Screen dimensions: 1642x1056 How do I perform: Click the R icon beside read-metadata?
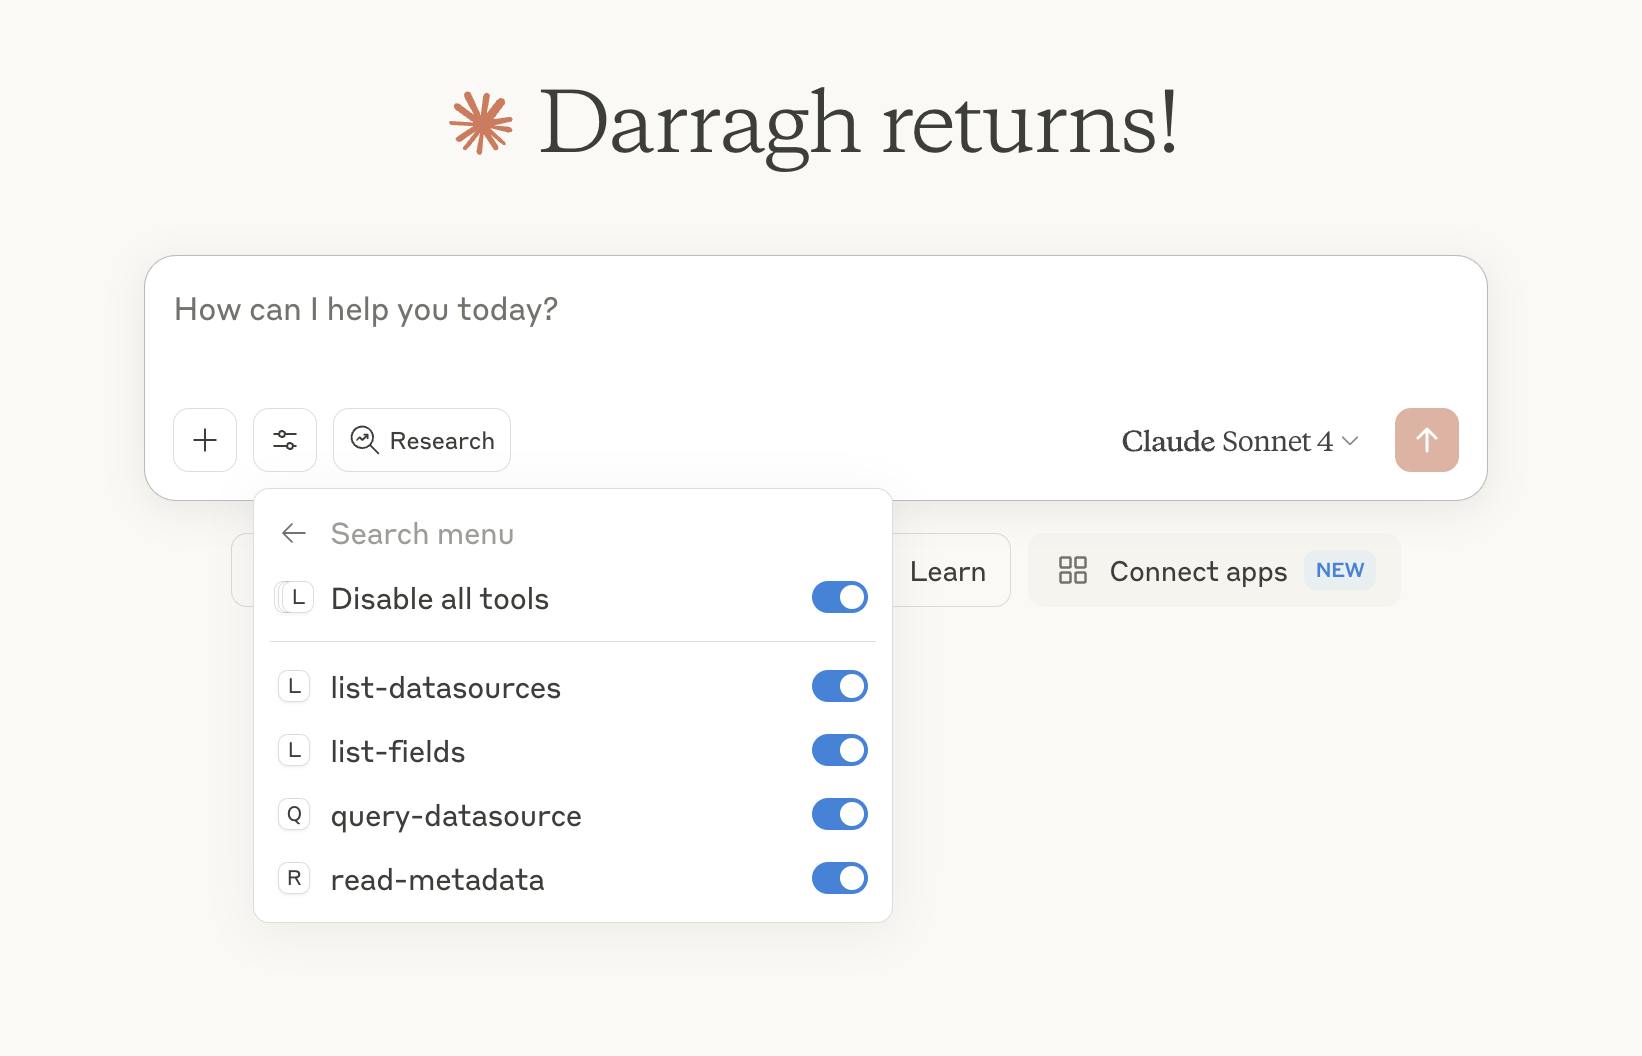click(294, 879)
